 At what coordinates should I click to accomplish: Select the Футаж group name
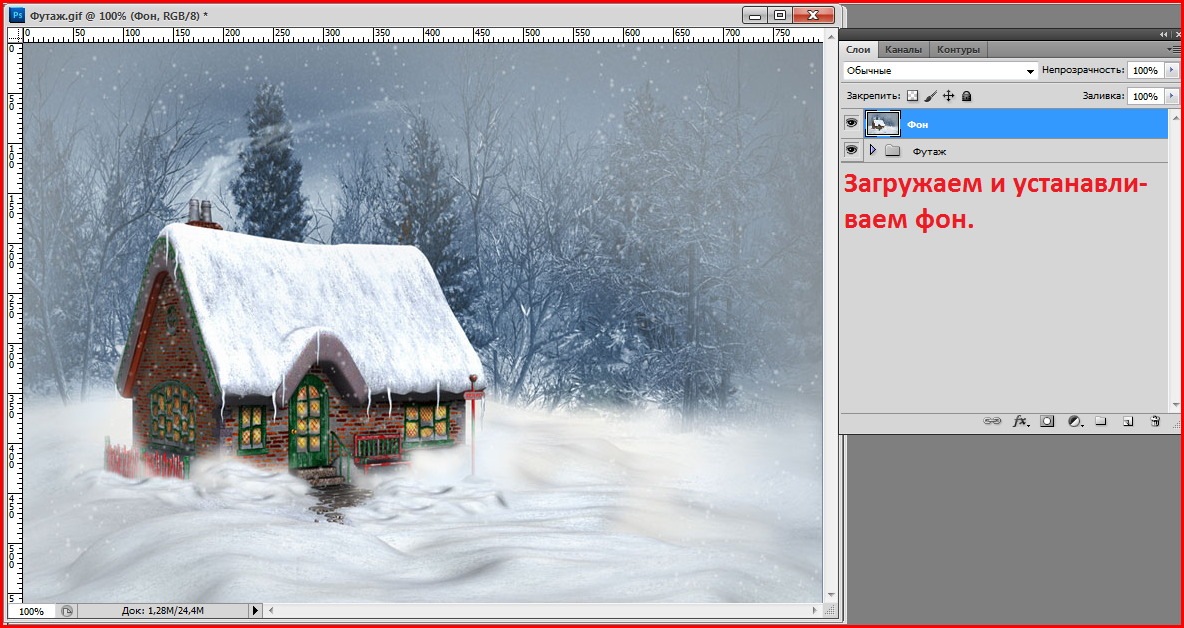pos(930,152)
